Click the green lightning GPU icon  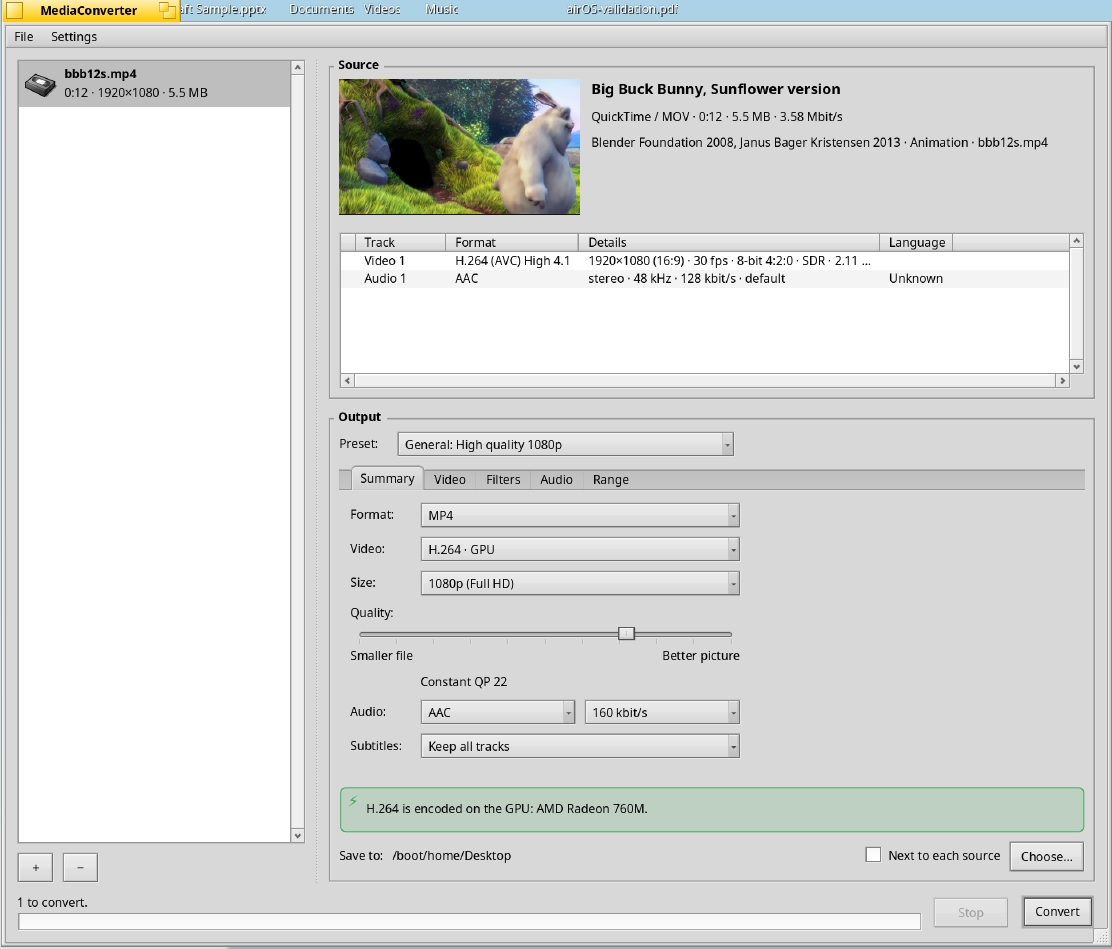[x=353, y=801]
